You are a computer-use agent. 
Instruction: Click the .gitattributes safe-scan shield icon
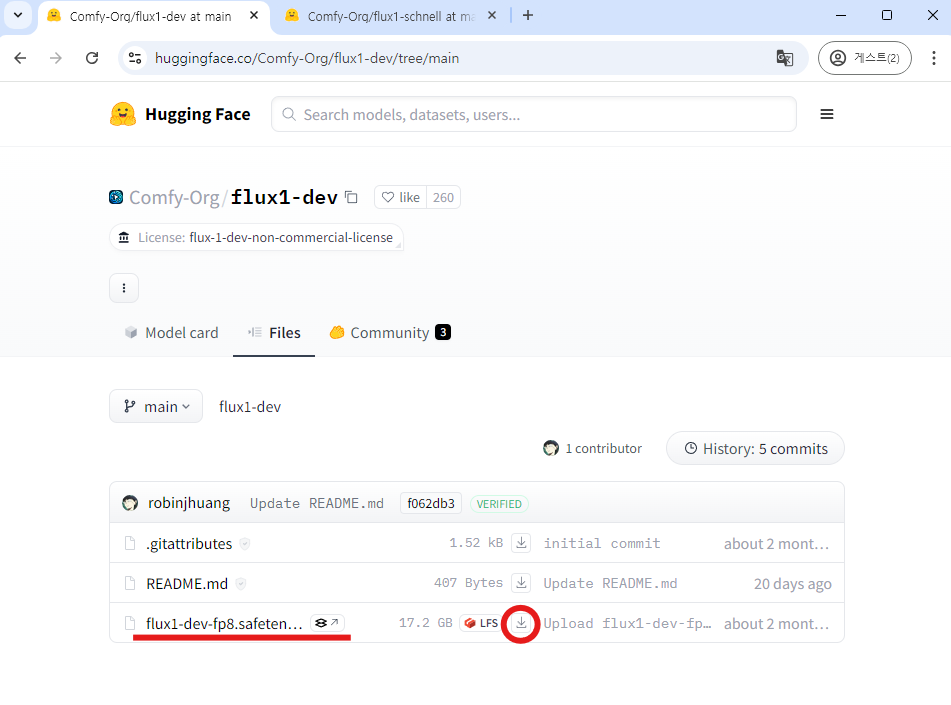pos(244,544)
